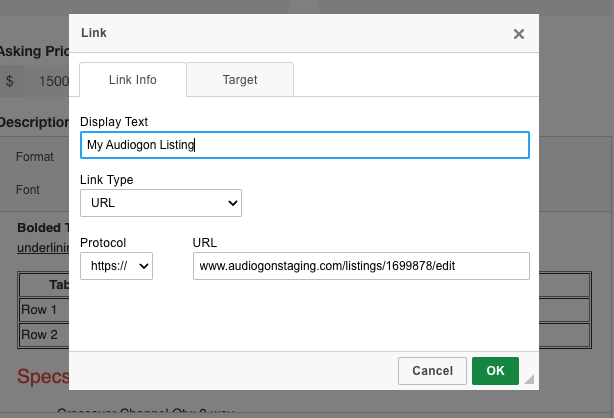Click the Font label in editor toolbar
614x418 pixels.
coord(28,190)
